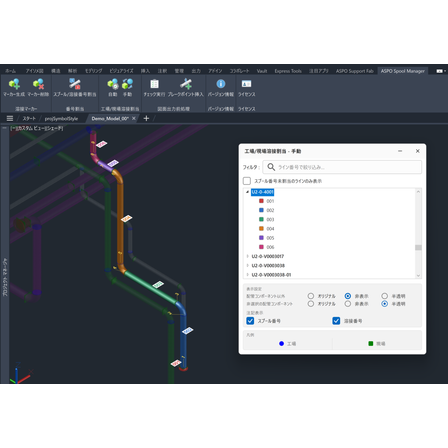The image size is (448, 448).
Task: Click the line number filter search field
Action: (x=342, y=167)
